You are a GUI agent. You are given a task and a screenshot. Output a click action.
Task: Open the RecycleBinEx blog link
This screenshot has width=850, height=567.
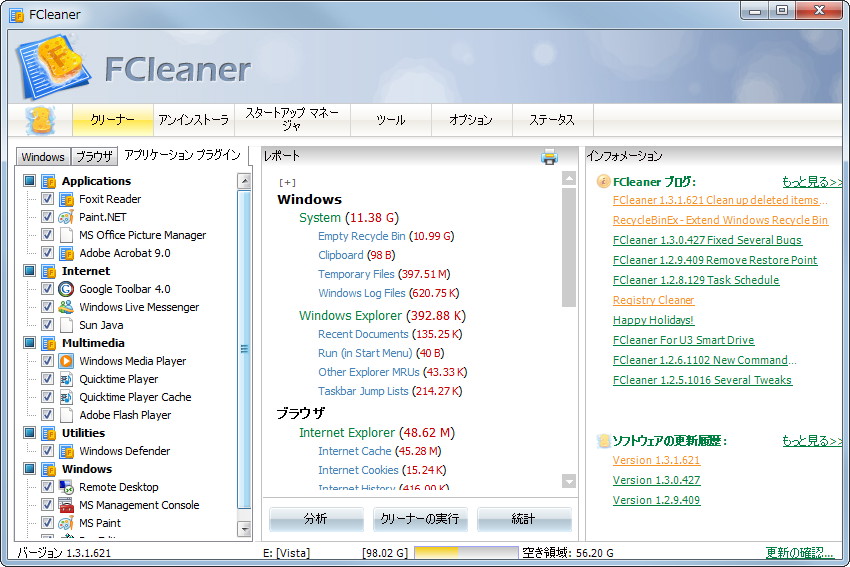pos(720,220)
